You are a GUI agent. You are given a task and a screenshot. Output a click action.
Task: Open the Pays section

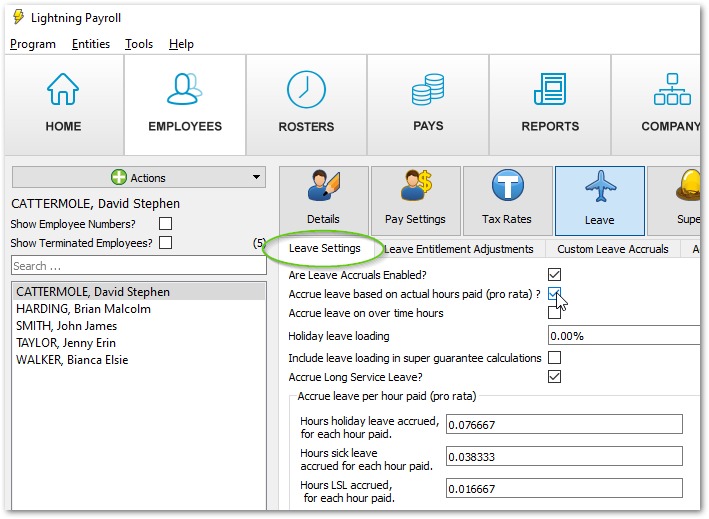point(428,105)
